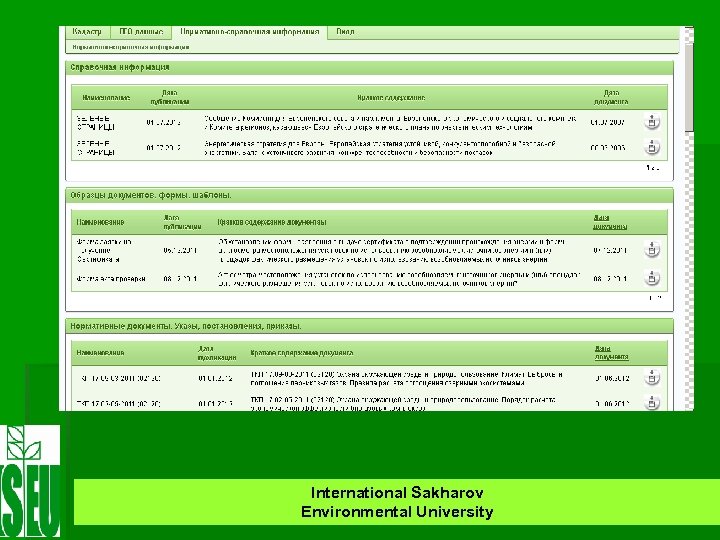720x540 pixels.
Task: Click the 'Нормативно-справочная информация' submenu link
Action: [131, 47]
